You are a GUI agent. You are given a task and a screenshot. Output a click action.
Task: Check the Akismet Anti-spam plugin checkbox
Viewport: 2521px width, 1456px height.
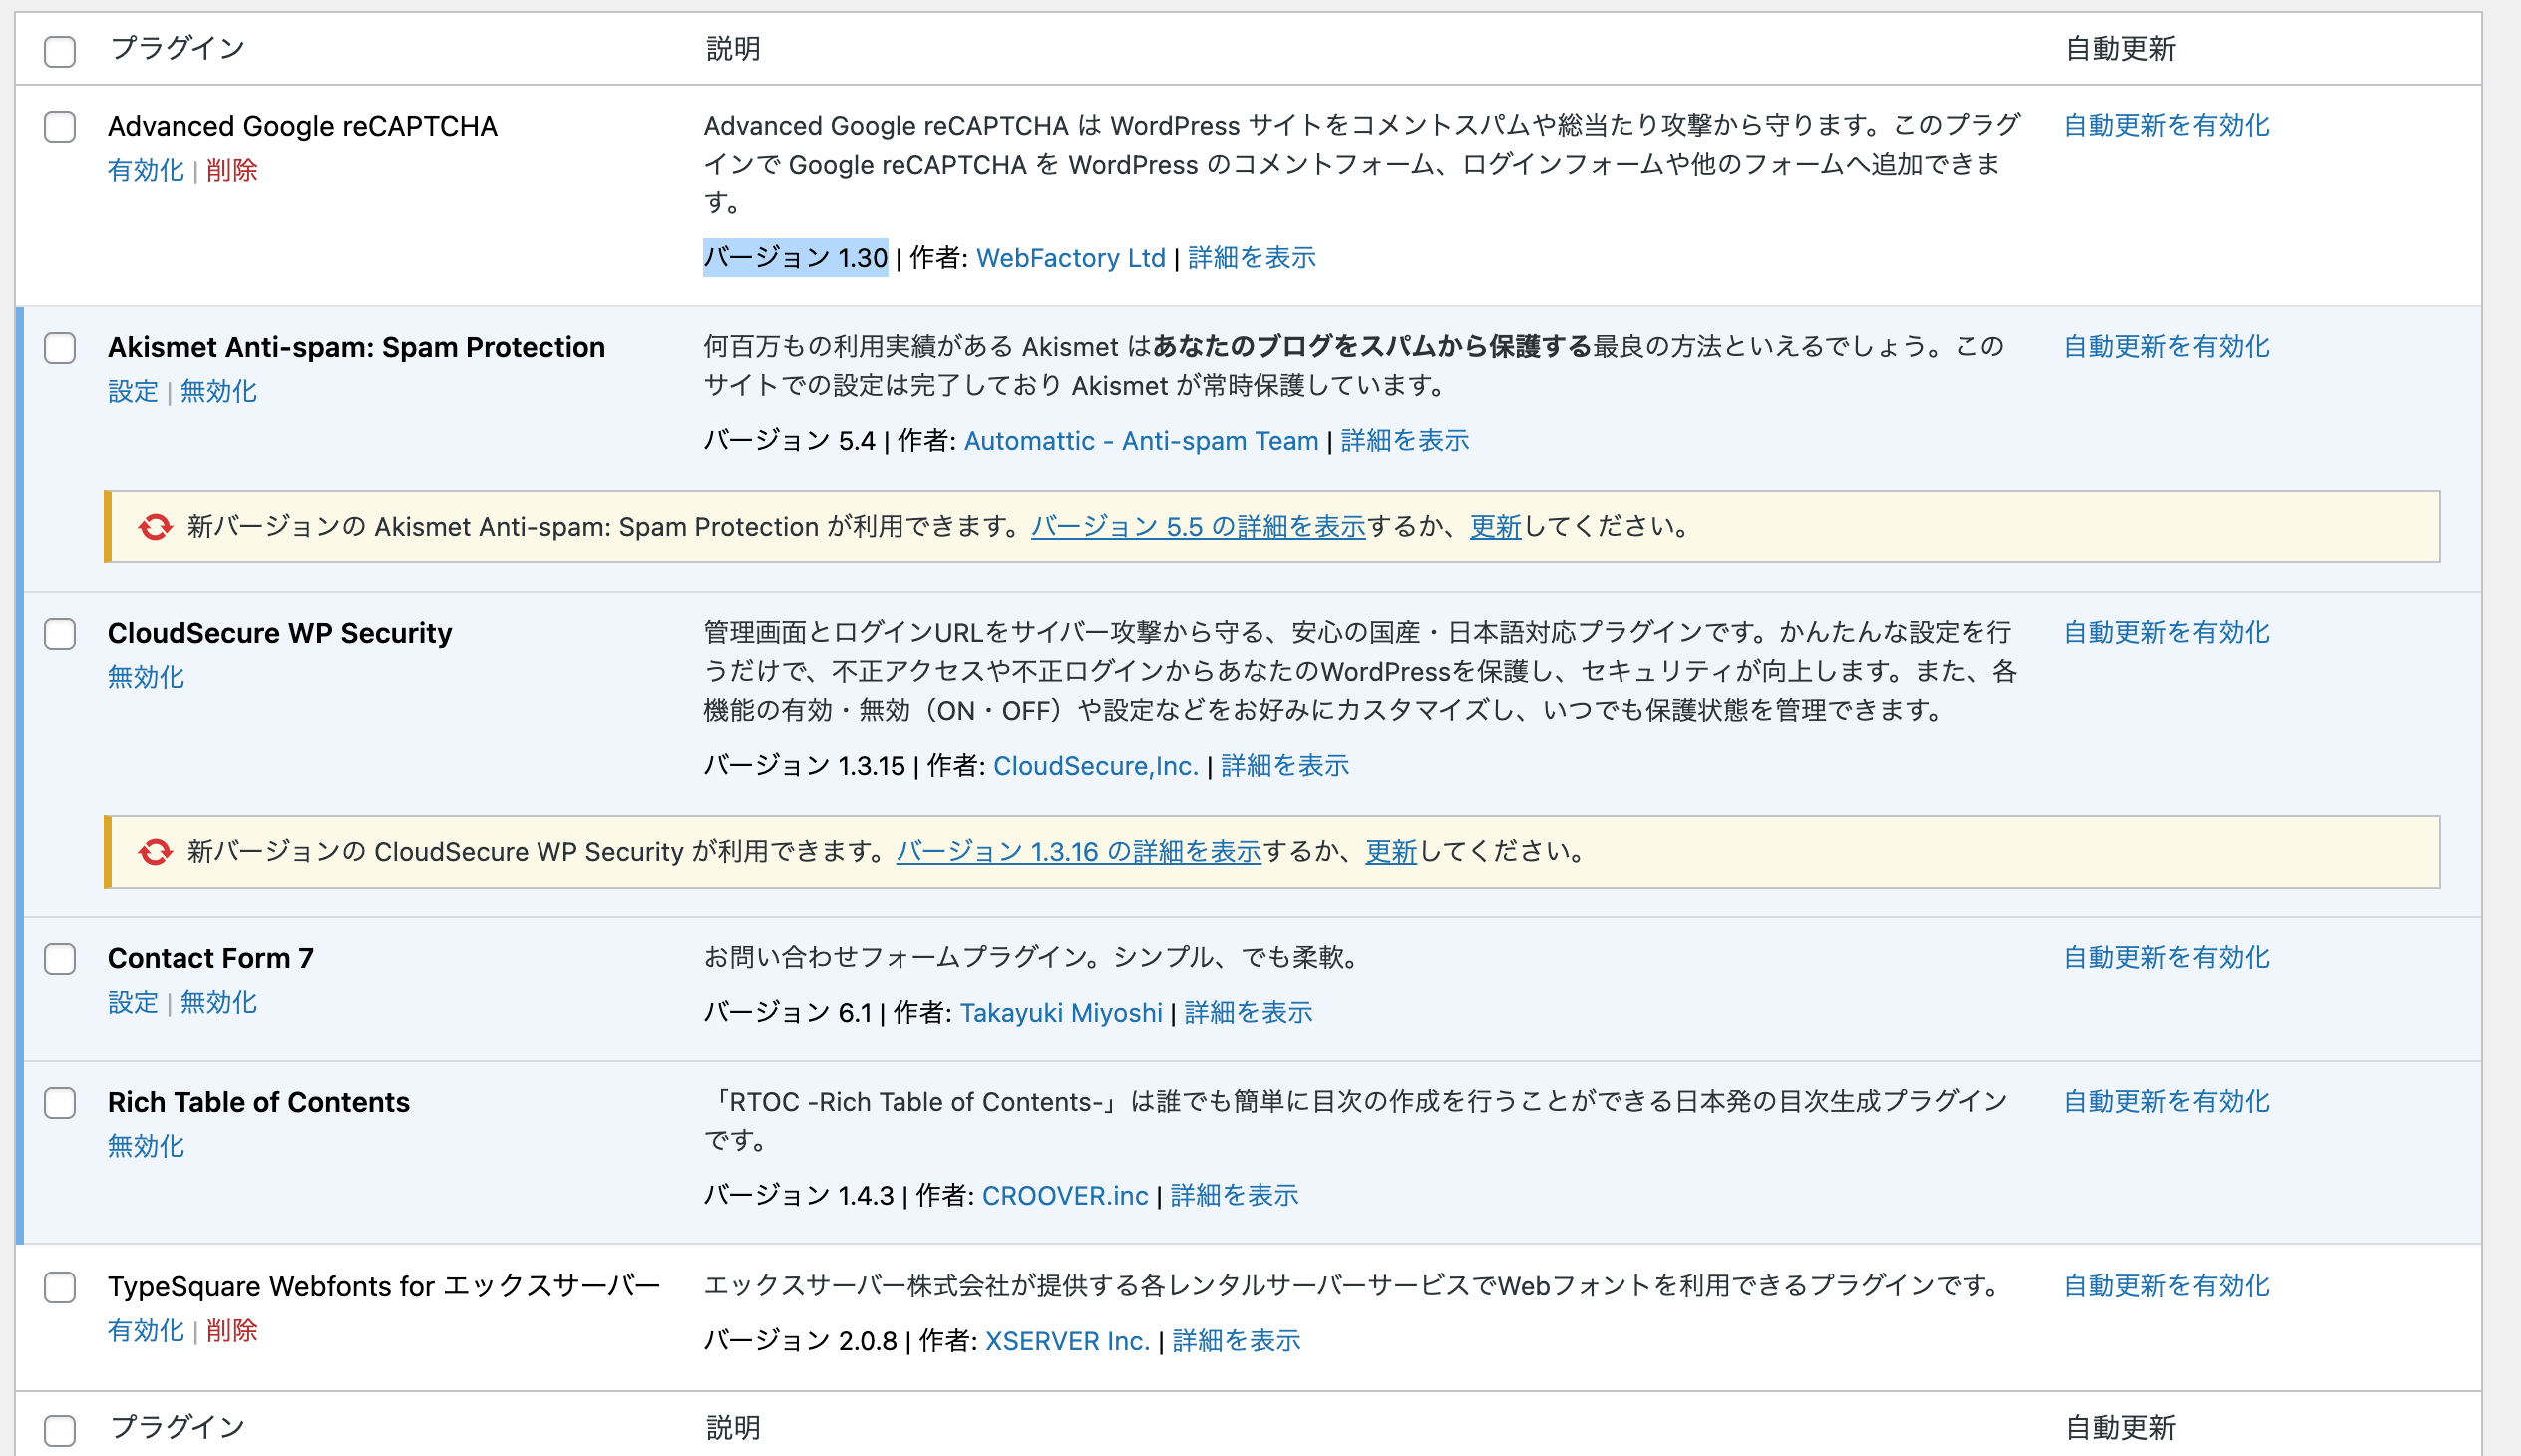[x=60, y=348]
